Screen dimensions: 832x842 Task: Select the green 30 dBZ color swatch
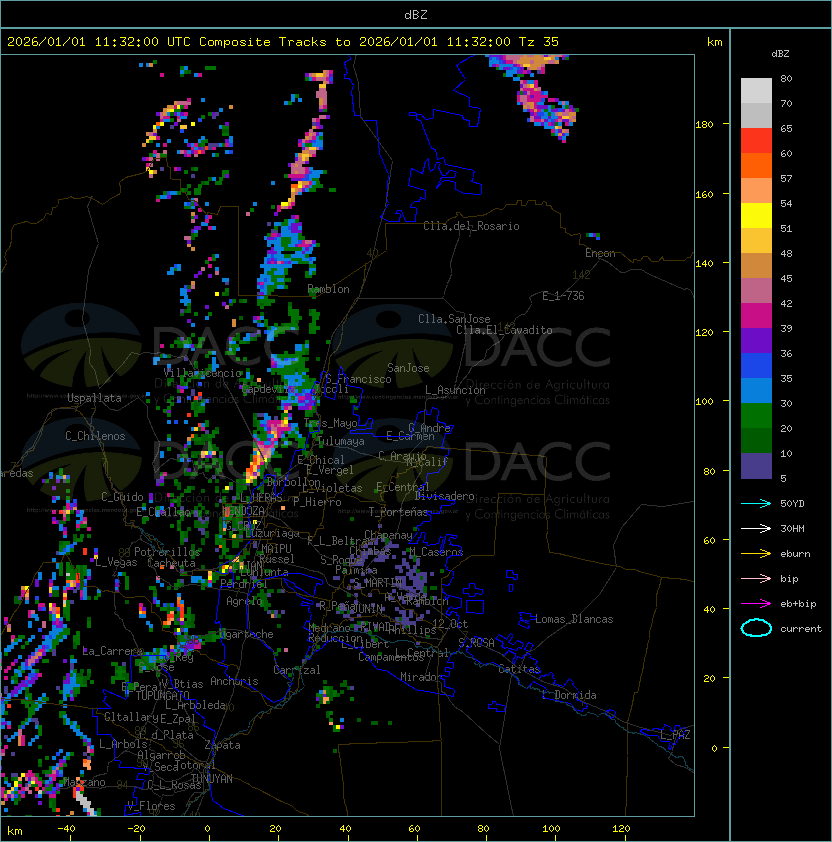pyautogui.click(x=756, y=416)
